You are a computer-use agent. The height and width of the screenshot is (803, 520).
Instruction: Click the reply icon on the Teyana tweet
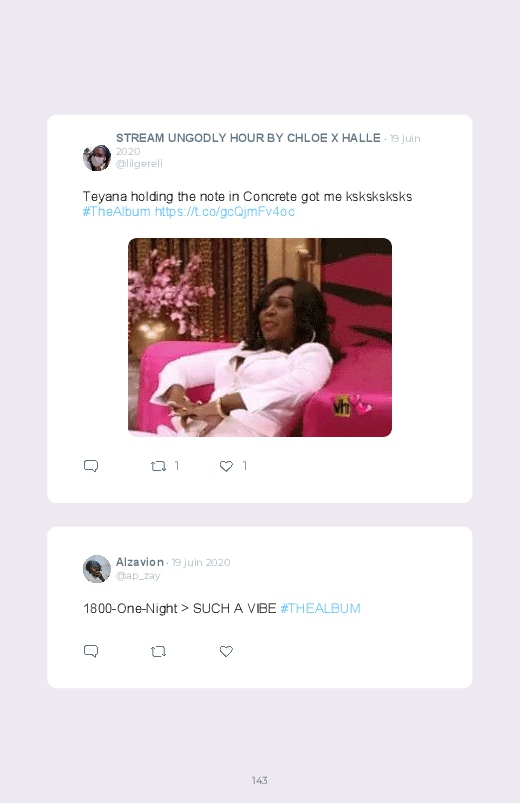[x=91, y=466]
